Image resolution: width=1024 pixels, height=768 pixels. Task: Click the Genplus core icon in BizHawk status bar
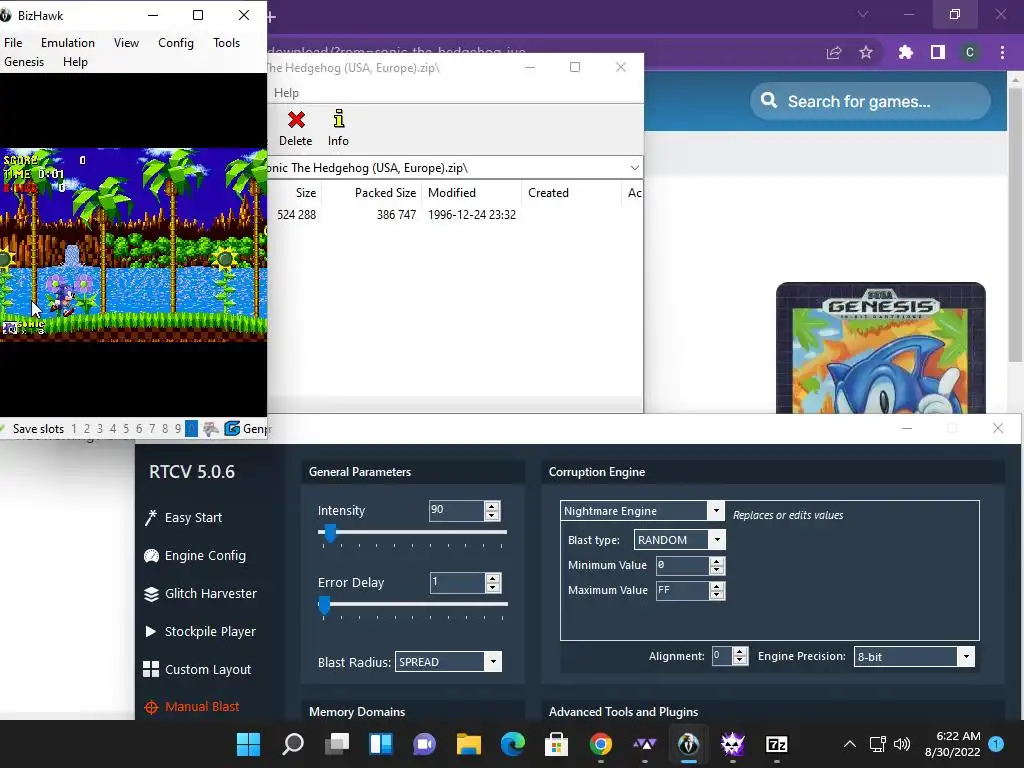tap(232, 428)
